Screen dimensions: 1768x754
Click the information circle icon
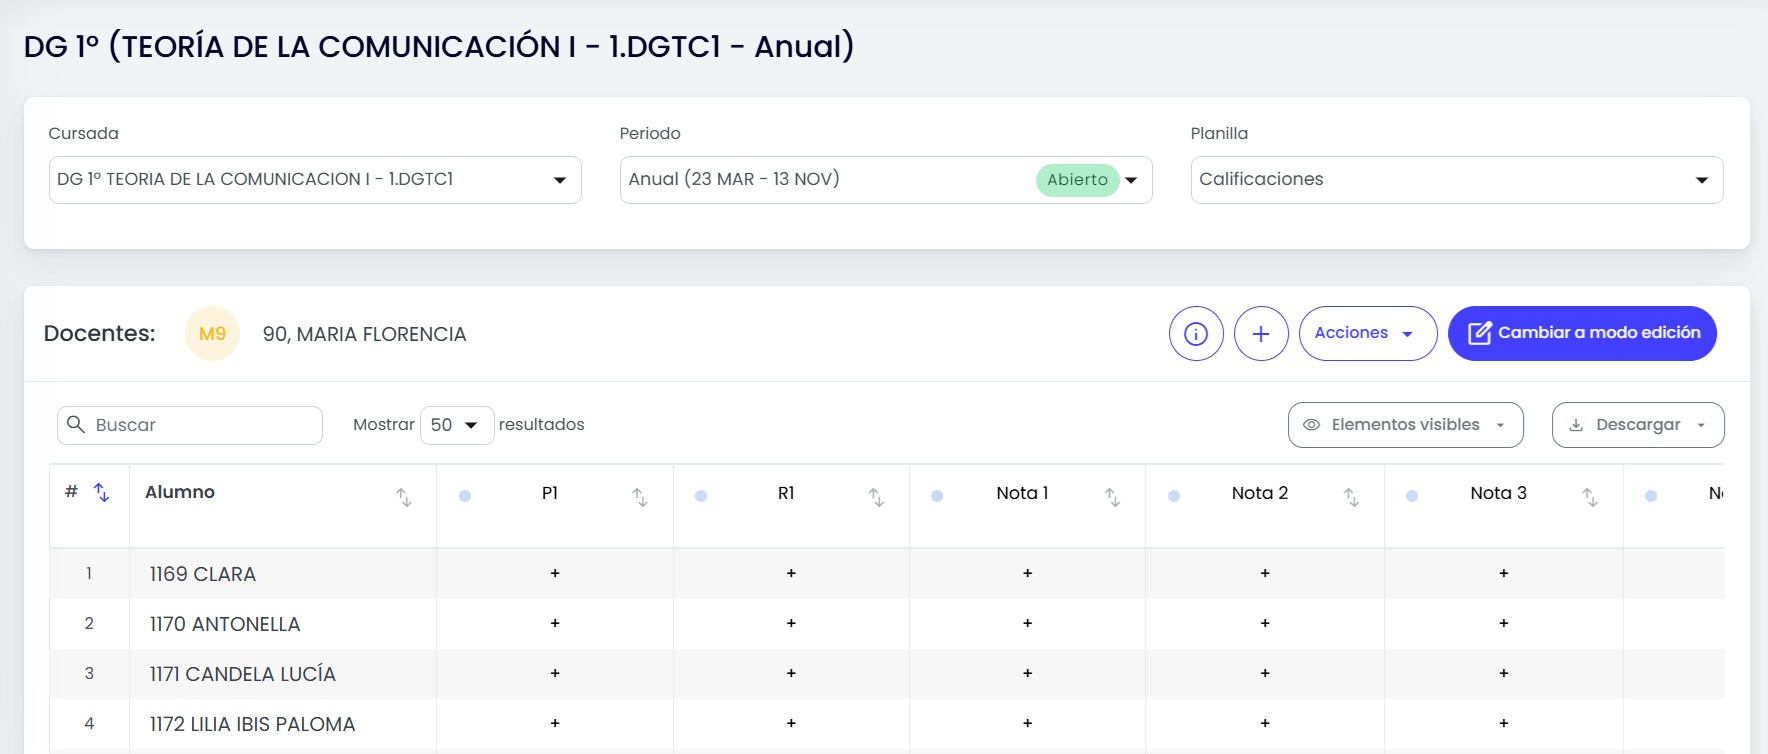[x=1196, y=333]
